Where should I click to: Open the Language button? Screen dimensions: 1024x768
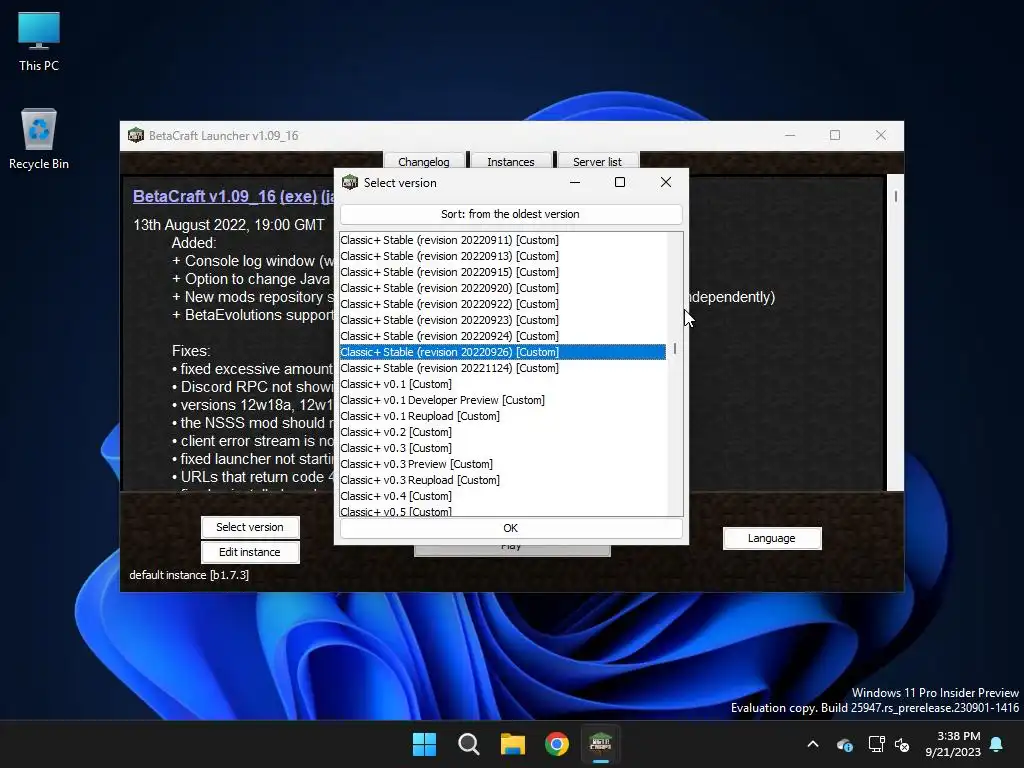[x=772, y=538]
